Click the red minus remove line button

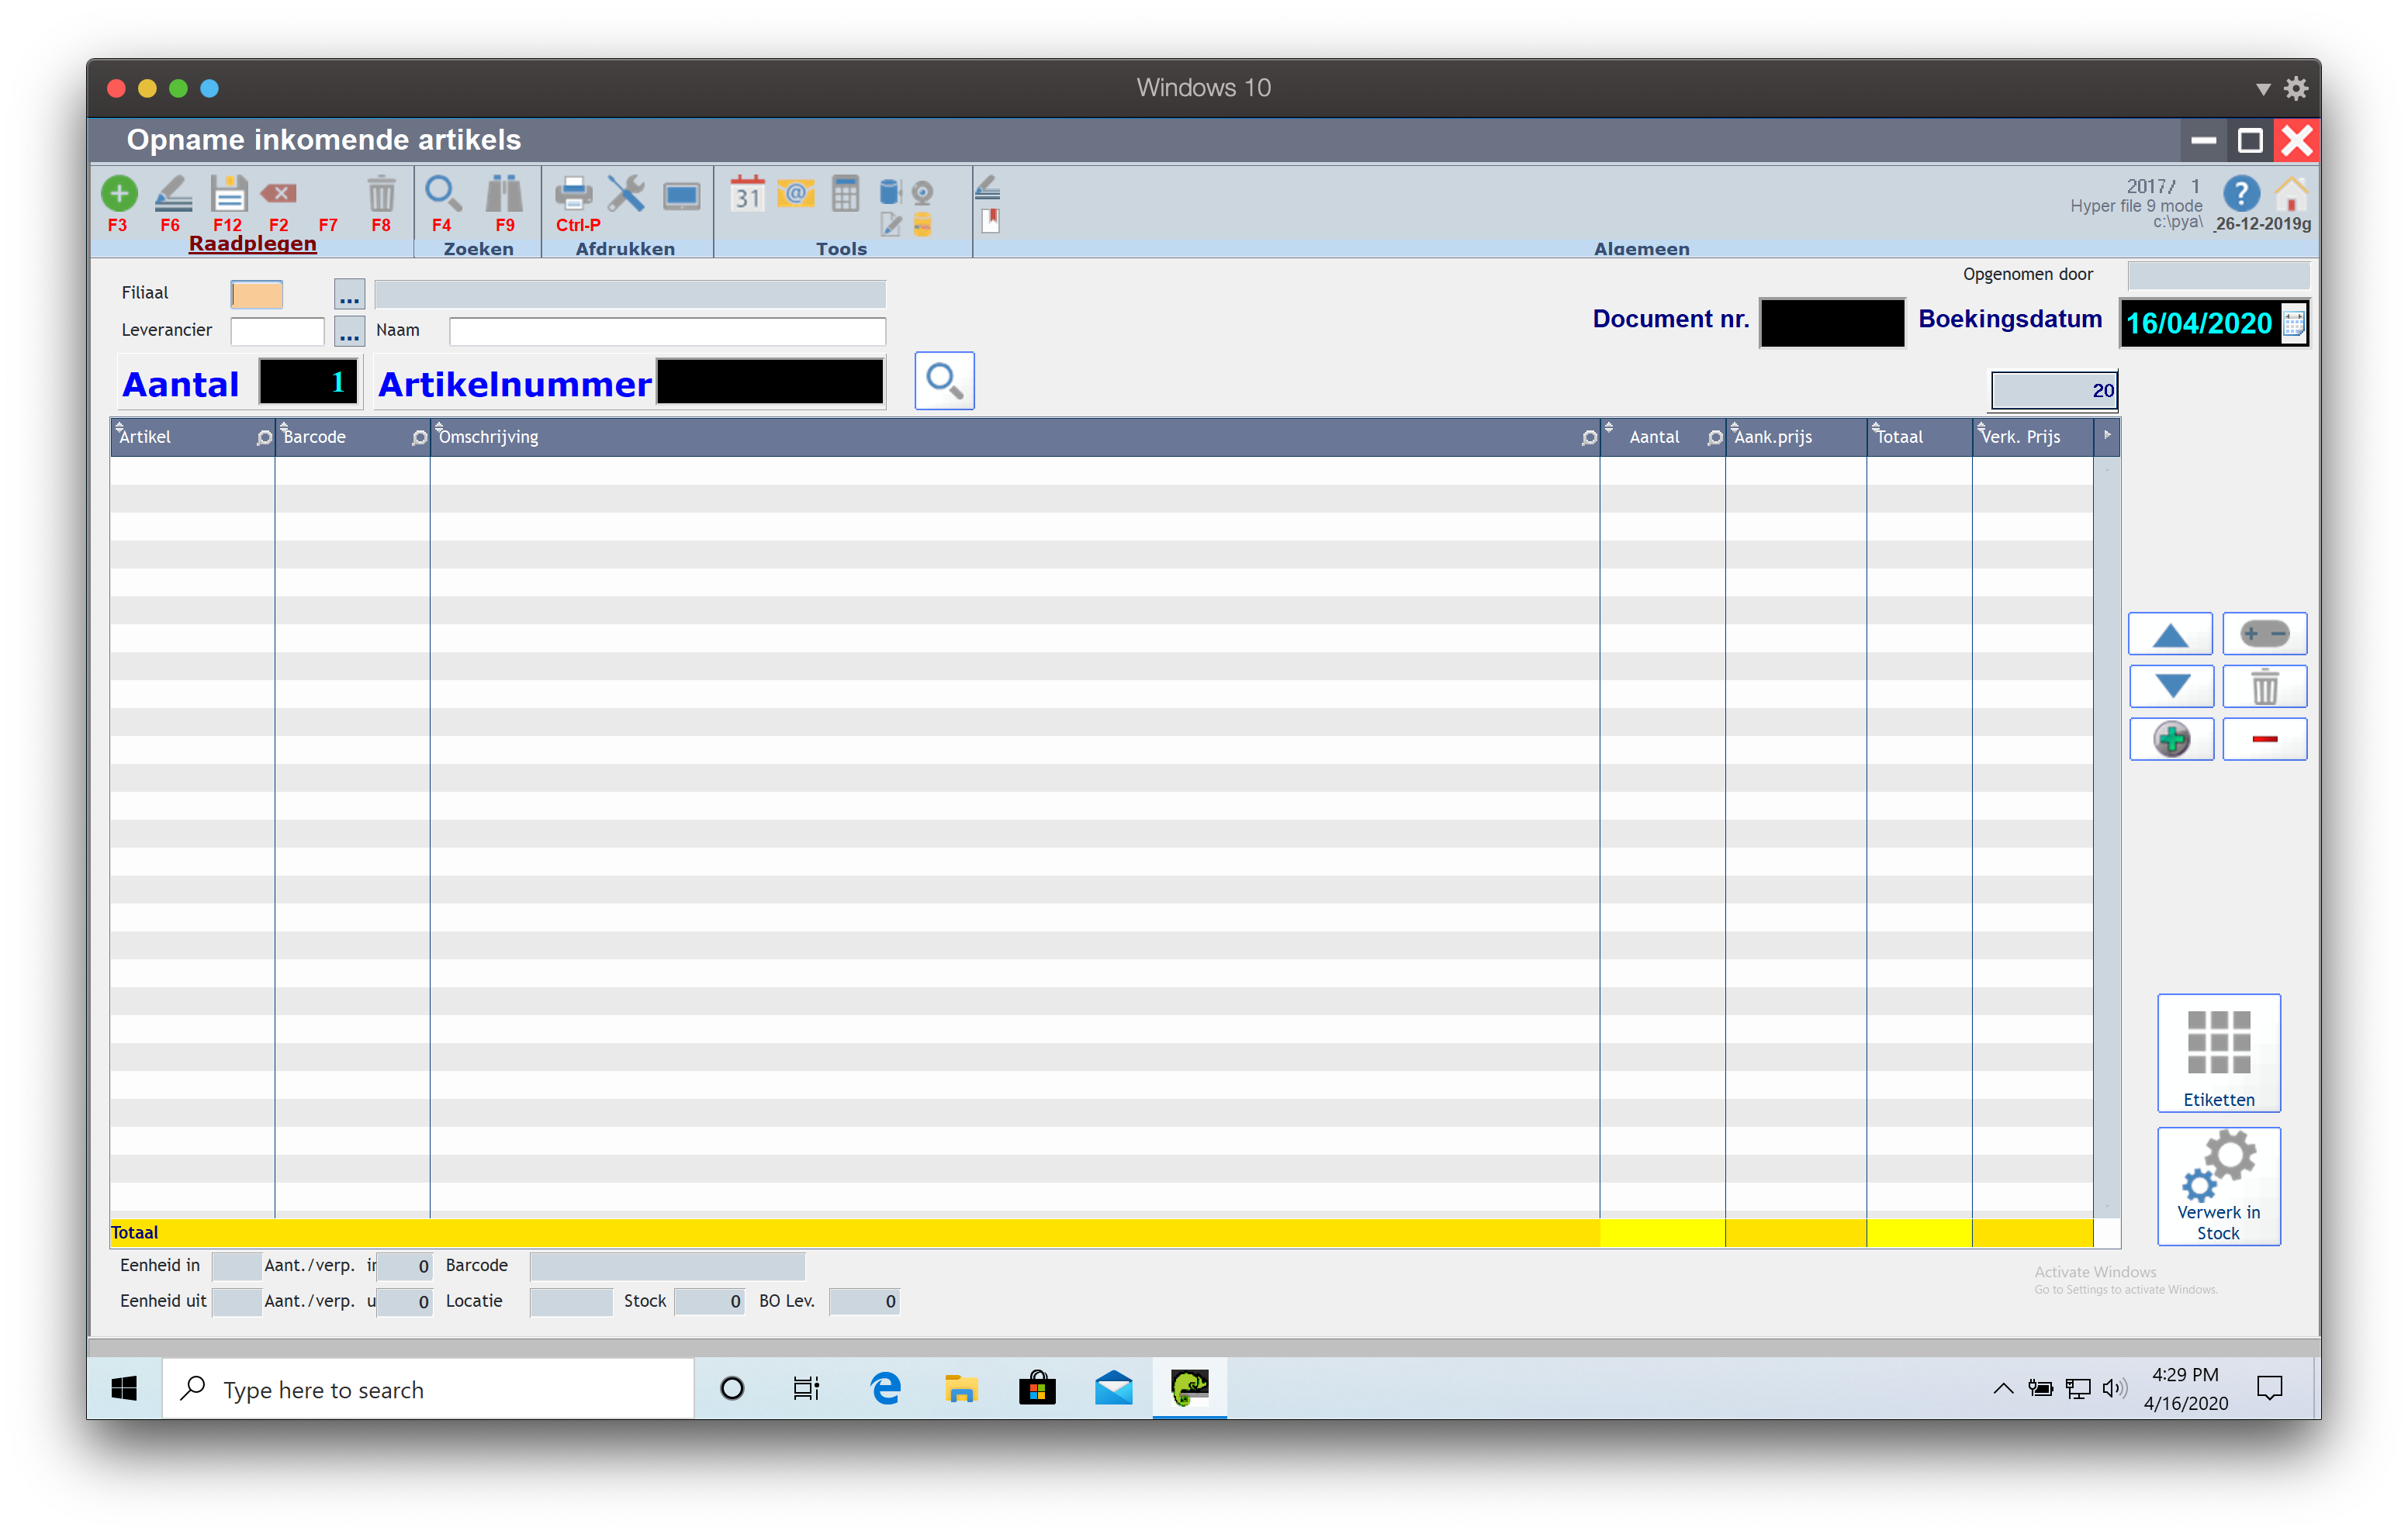pyautogui.click(x=2264, y=740)
